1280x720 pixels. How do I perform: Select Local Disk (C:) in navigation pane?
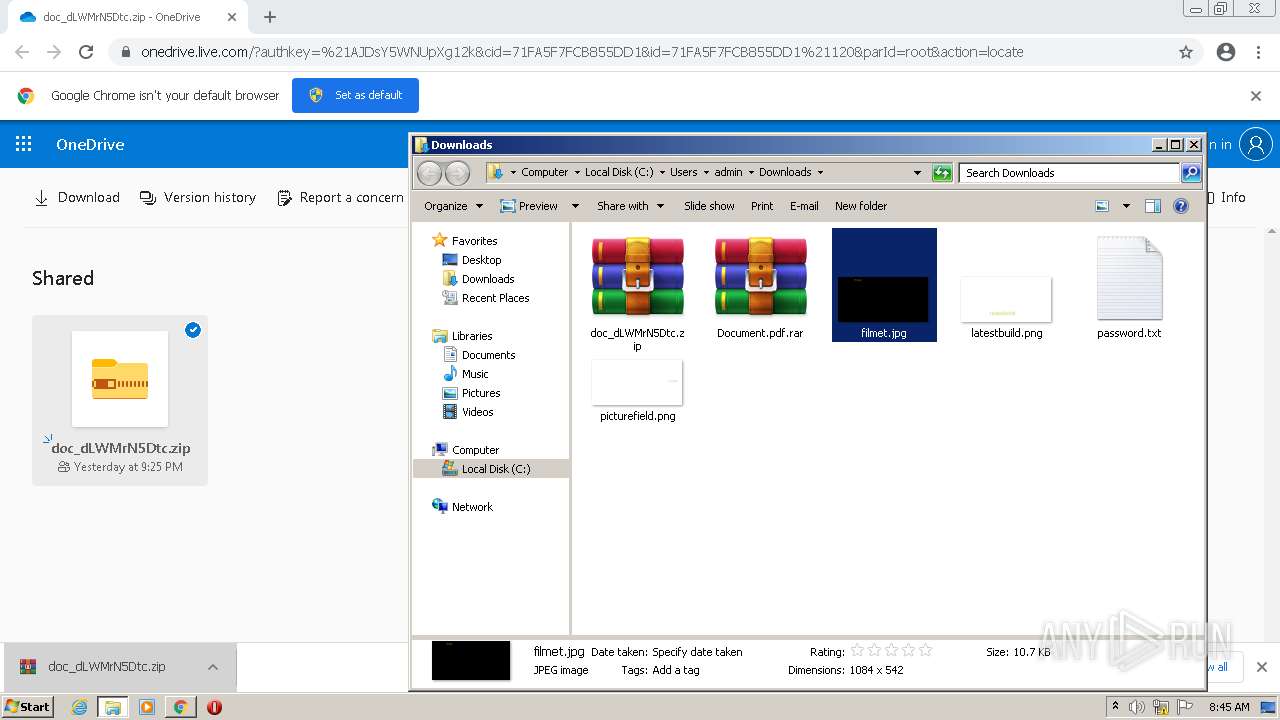click(486, 469)
